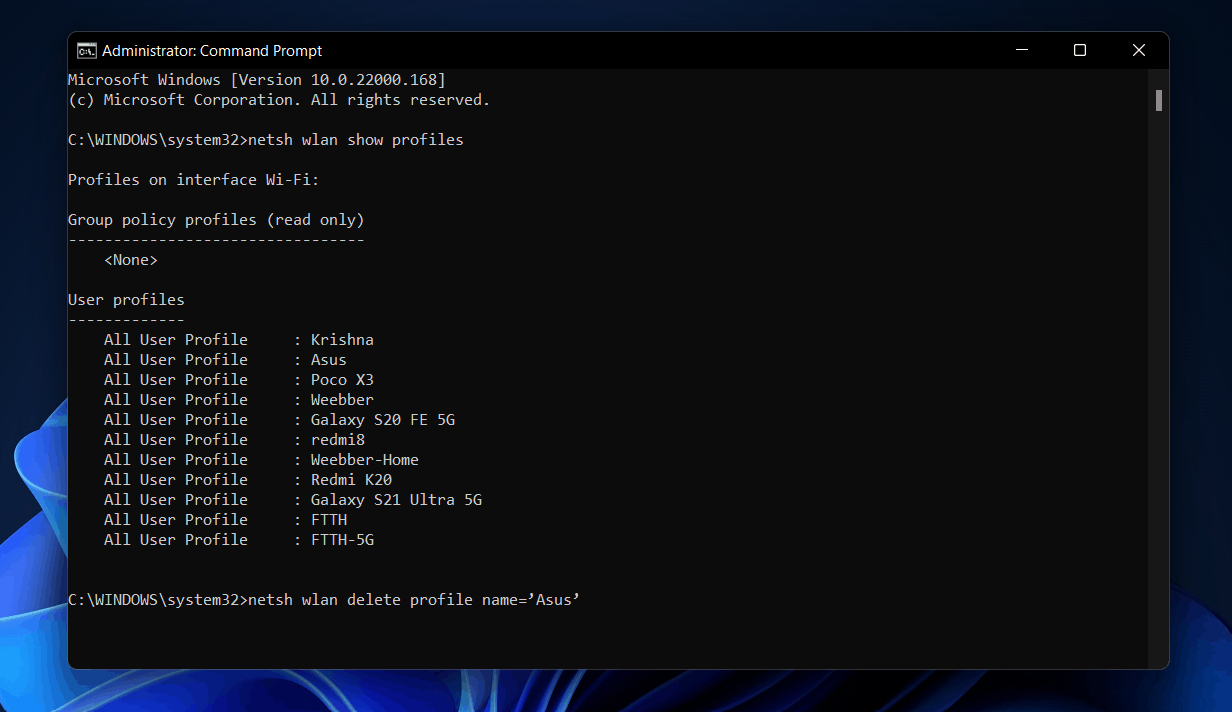Click the 'Asus' entry in the profile list
Screen dimensions: 1232x712
tap(328, 360)
